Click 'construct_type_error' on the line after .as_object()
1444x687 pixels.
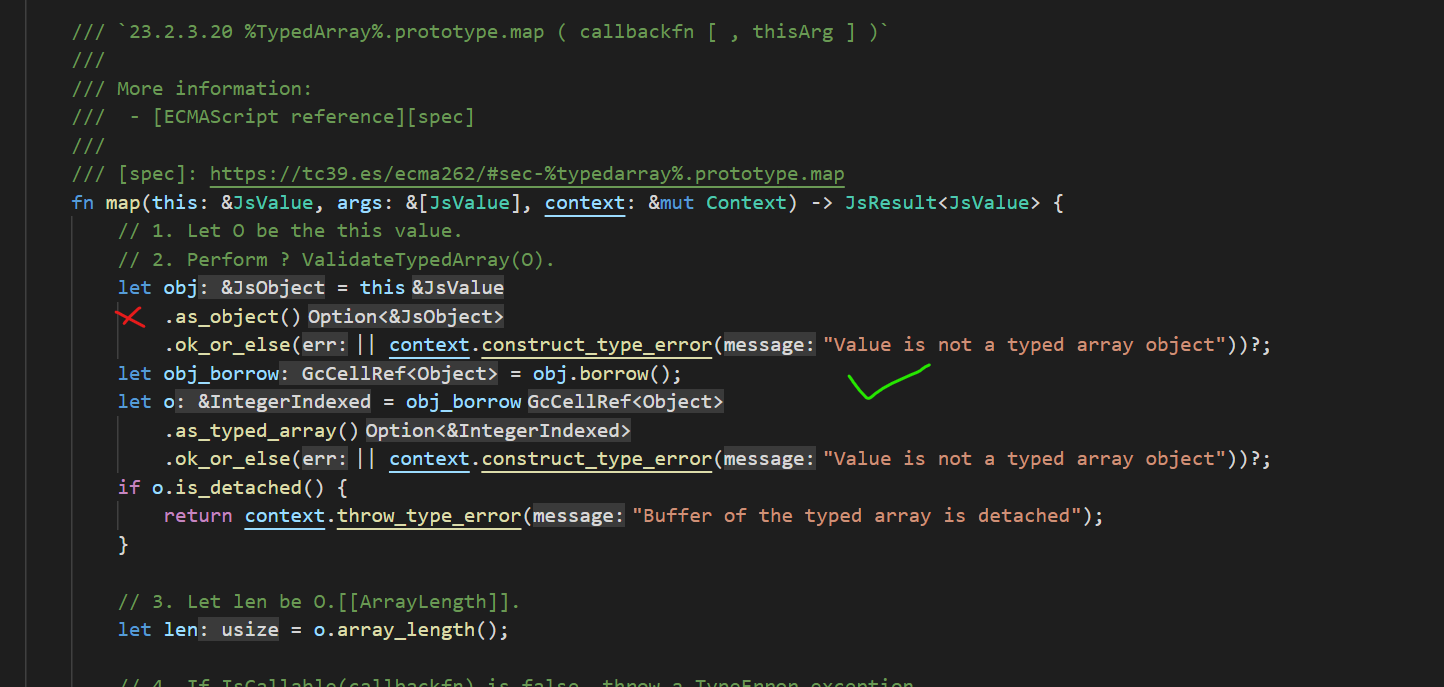pyautogui.click(x=596, y=345)
